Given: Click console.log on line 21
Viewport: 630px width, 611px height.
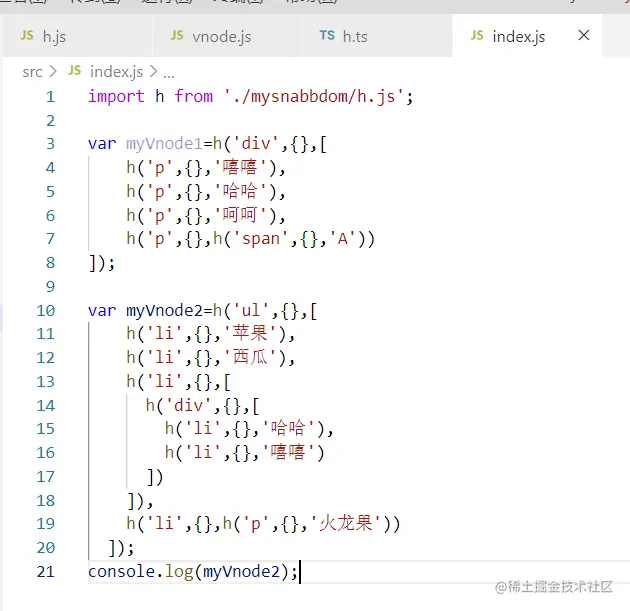Looking at the screenshot, I should [140, 572].
